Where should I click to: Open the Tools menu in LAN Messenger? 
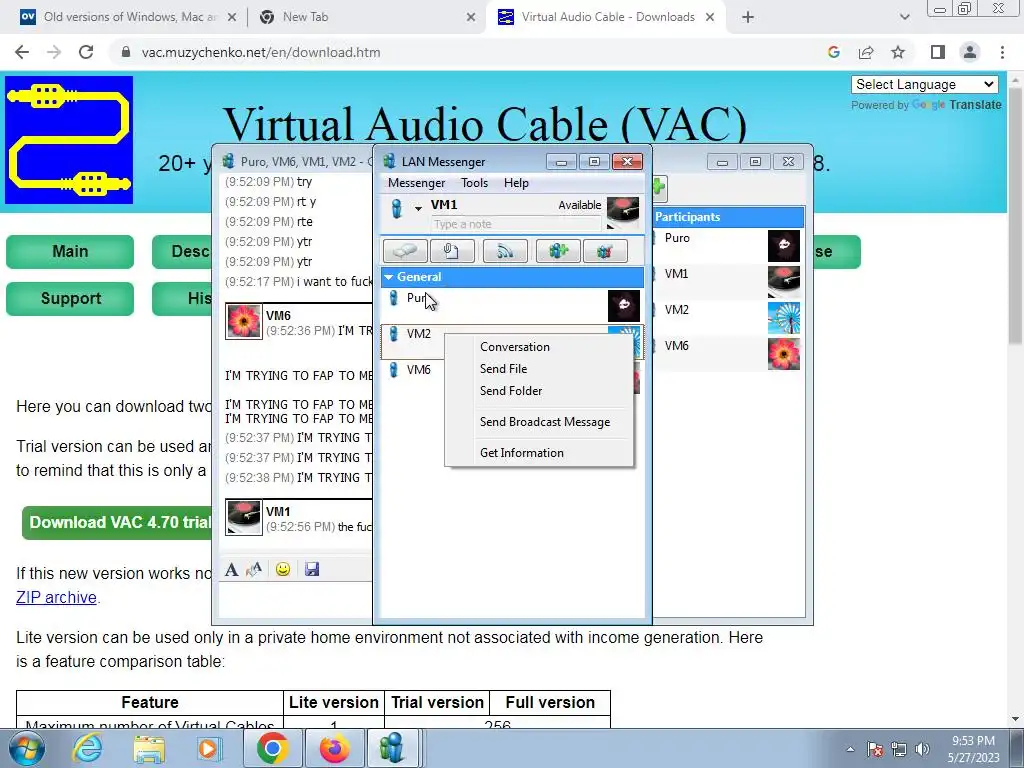[474, 183]
